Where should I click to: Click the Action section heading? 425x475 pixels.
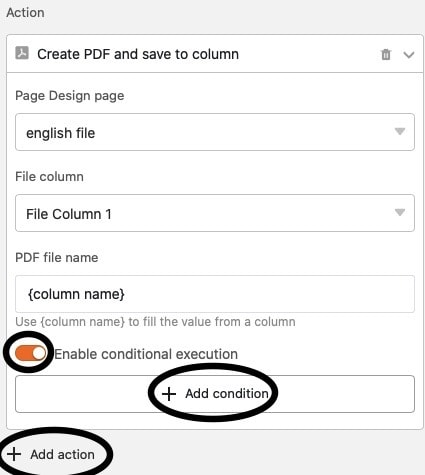pos(25,12)
